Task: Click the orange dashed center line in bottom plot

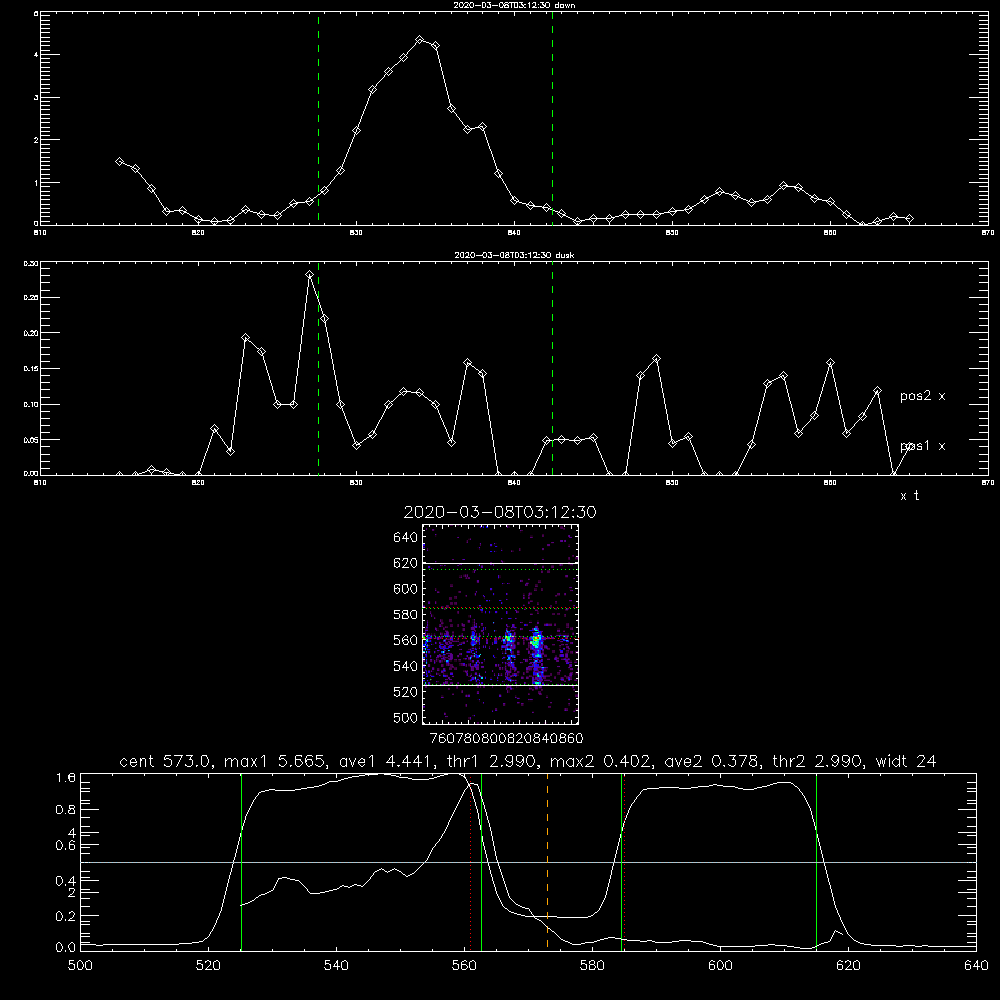Action: coord(547,862)
